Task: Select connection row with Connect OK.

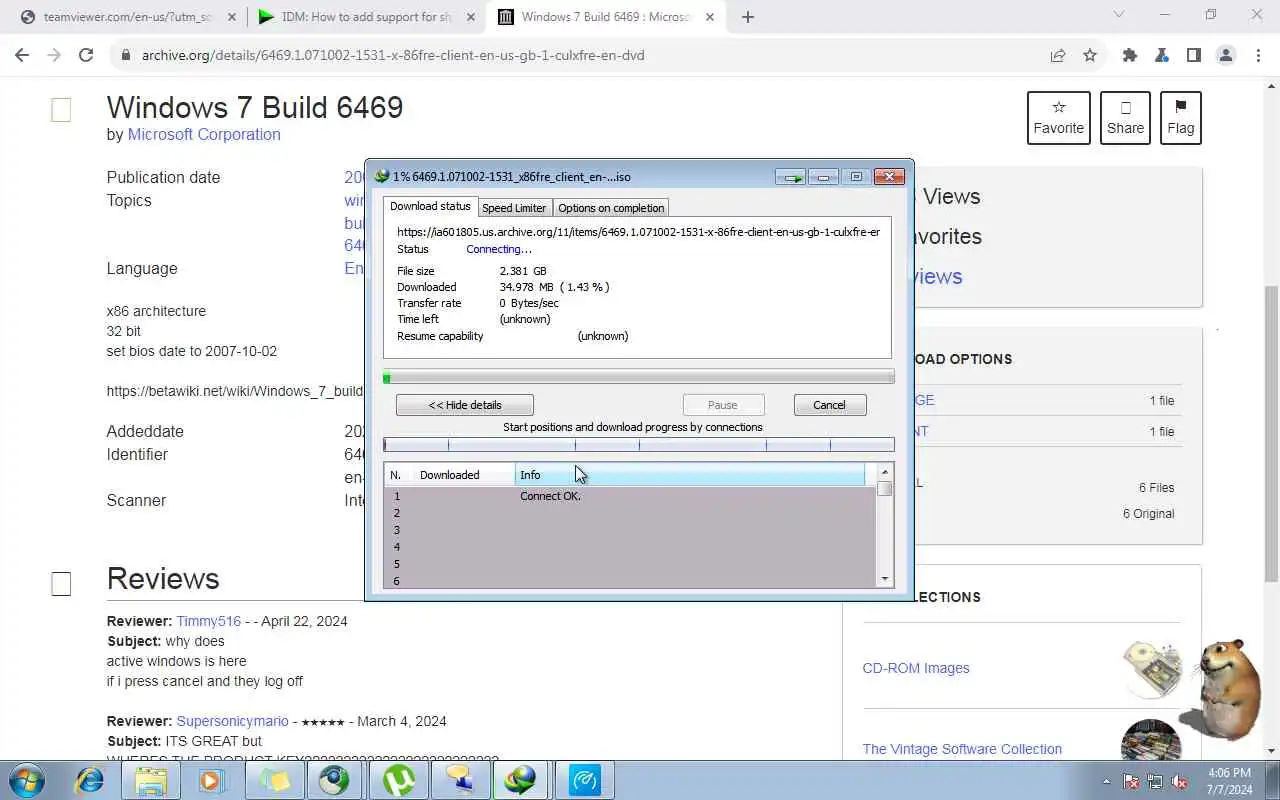Action: [630, 496]
